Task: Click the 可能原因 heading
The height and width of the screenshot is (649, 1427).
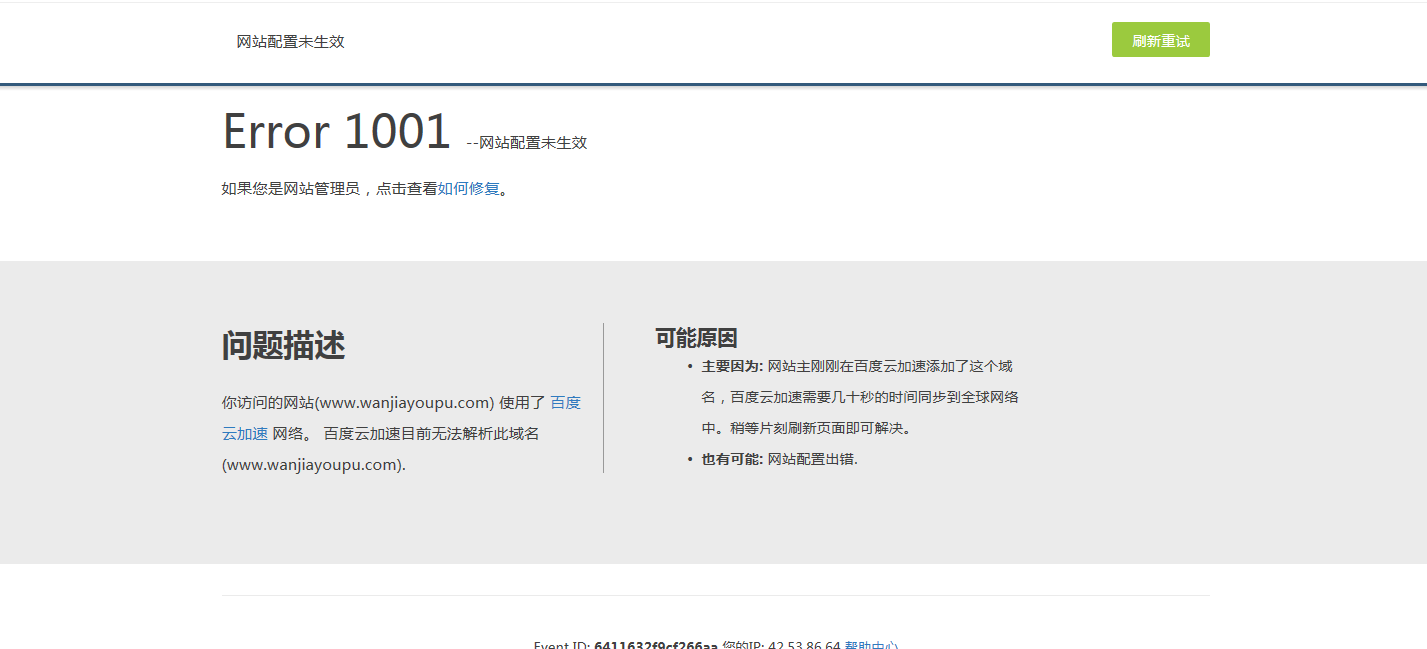Action: pyautogui.click(x=696, y=338)
